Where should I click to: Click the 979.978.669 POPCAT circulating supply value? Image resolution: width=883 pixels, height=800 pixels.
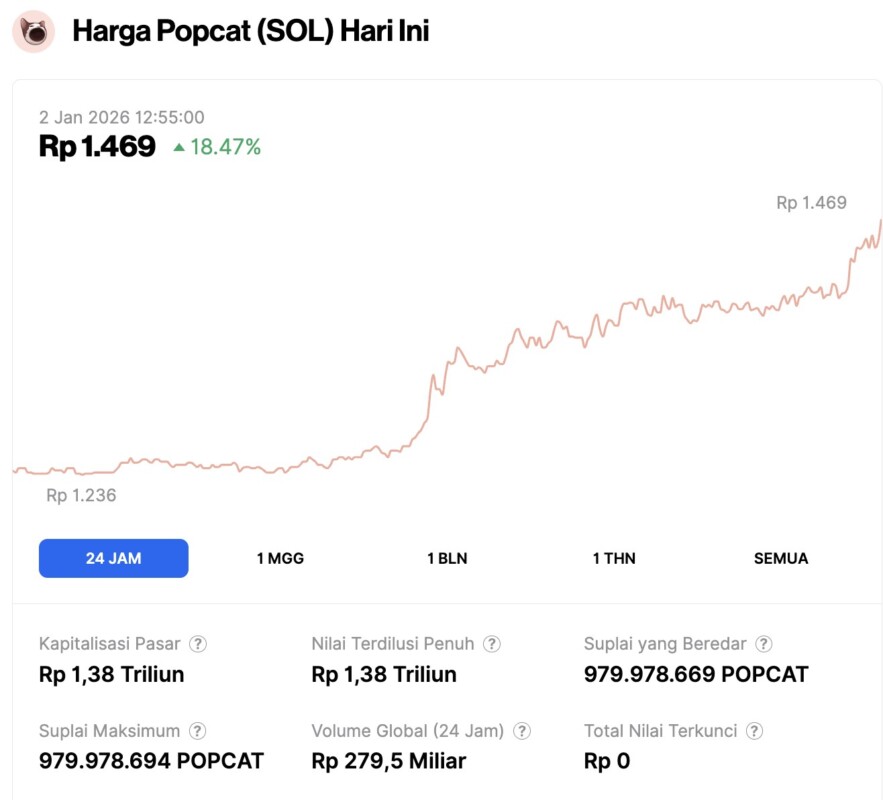pos(696,674)
